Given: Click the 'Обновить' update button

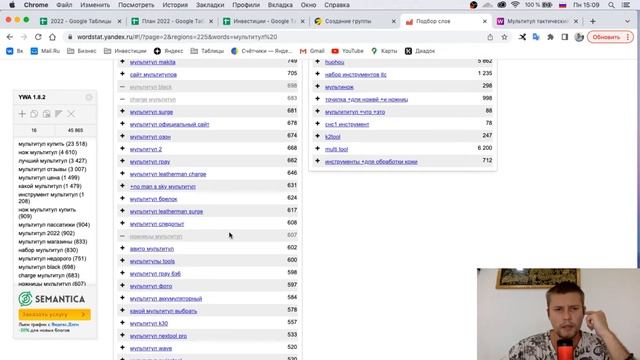Looking at the screenshot, I should coord(606,37).
